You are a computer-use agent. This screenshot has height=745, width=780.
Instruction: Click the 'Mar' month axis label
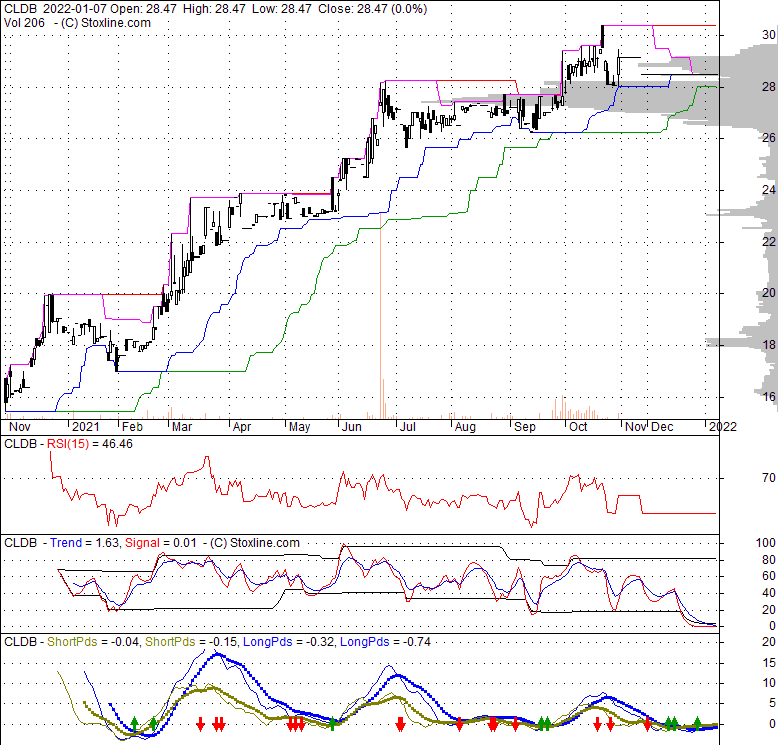(x=182, y=427)
